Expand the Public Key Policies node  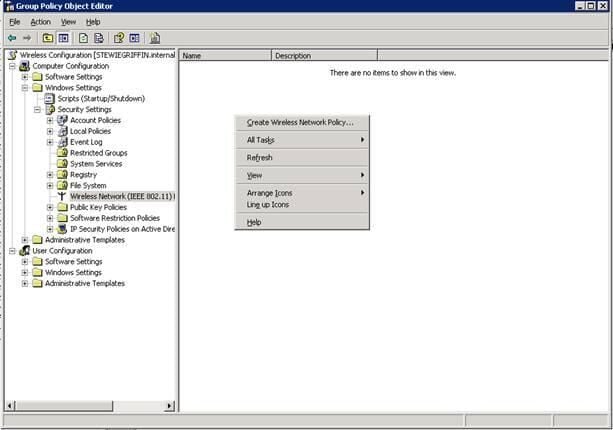coord(50,207)
